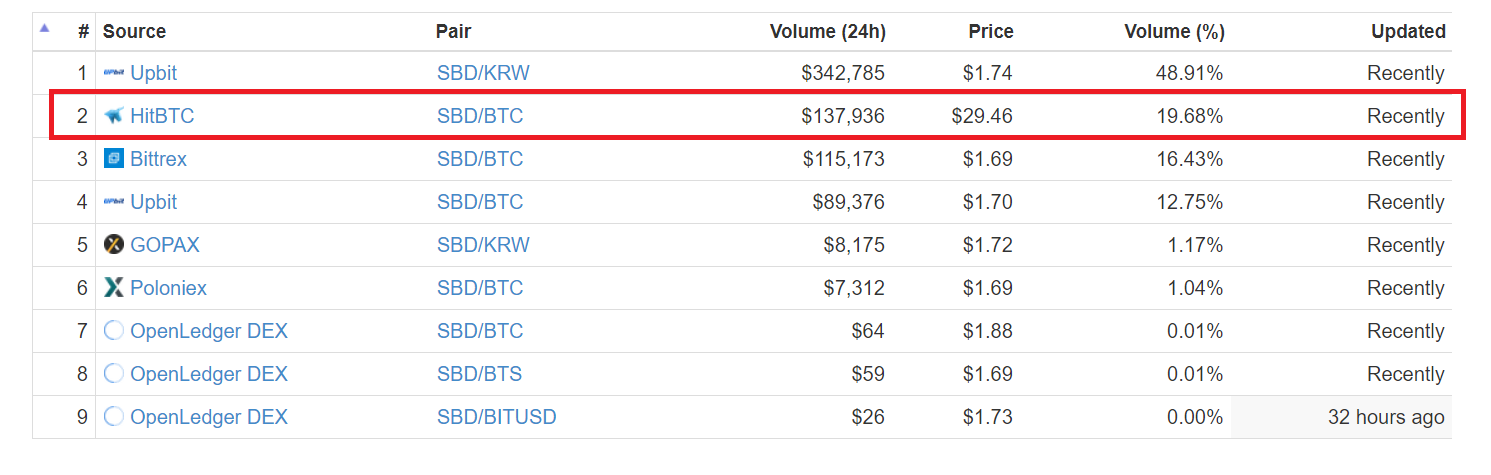Sort by the Source column header
This screenshot has width=1491, height=475.
coord(134,32)
